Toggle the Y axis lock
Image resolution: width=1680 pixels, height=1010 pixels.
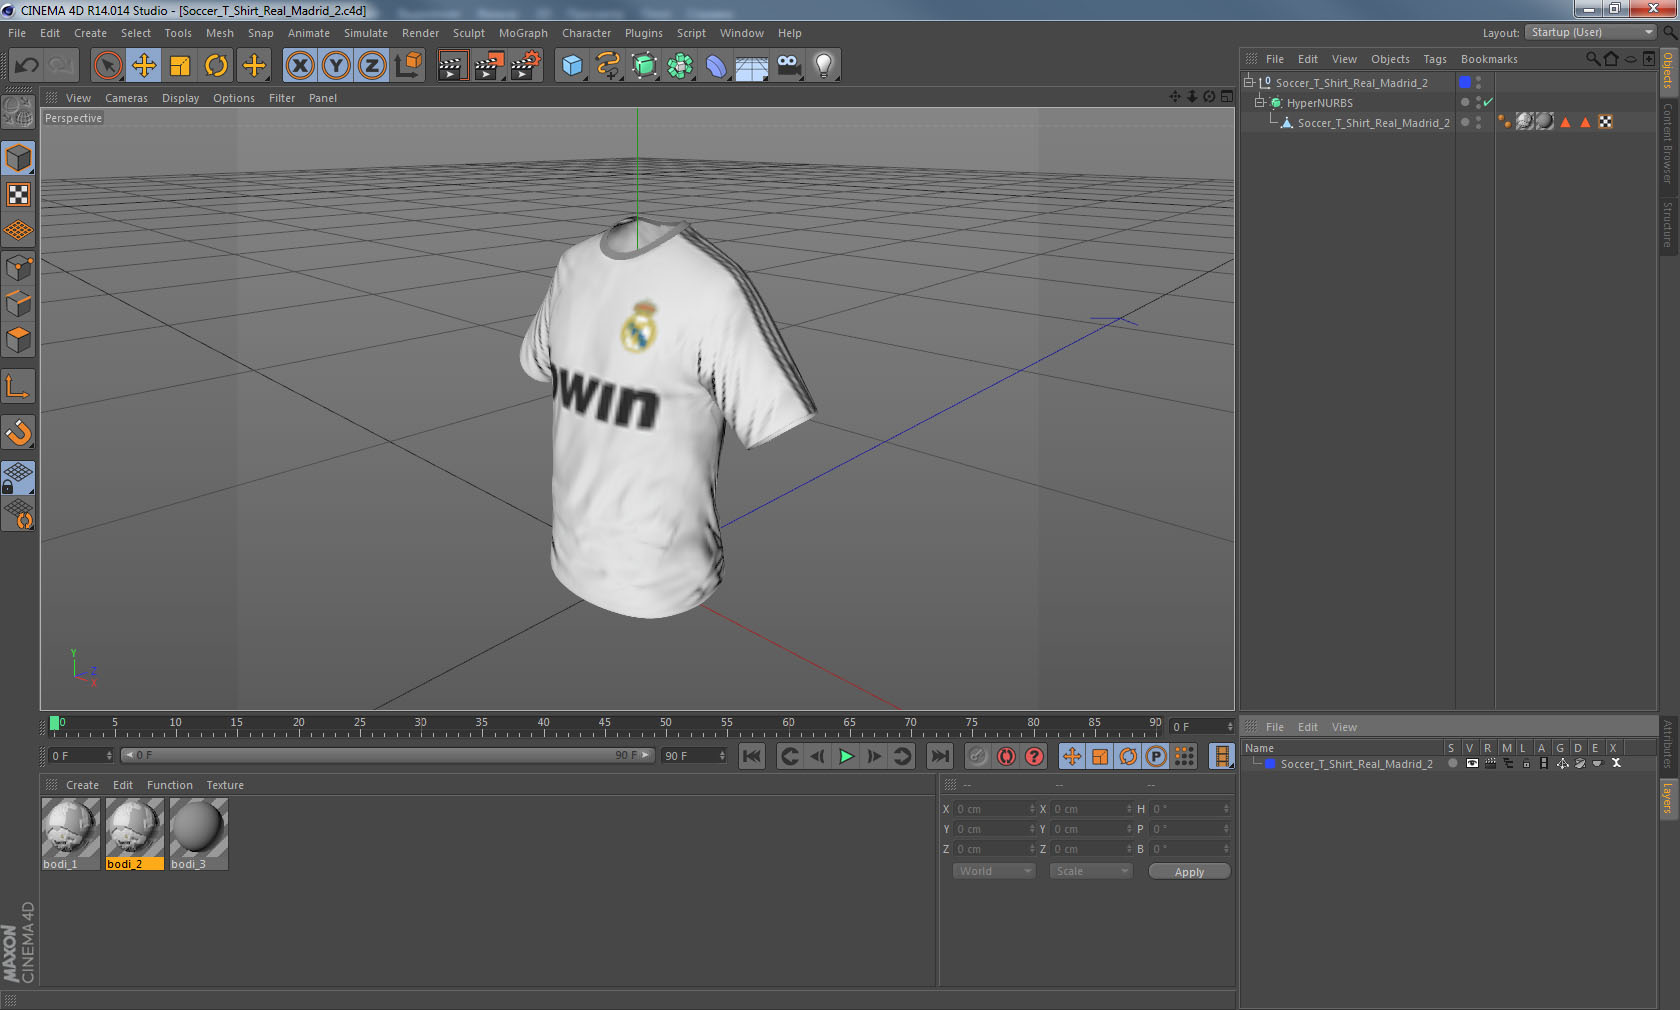coord(336,66)
